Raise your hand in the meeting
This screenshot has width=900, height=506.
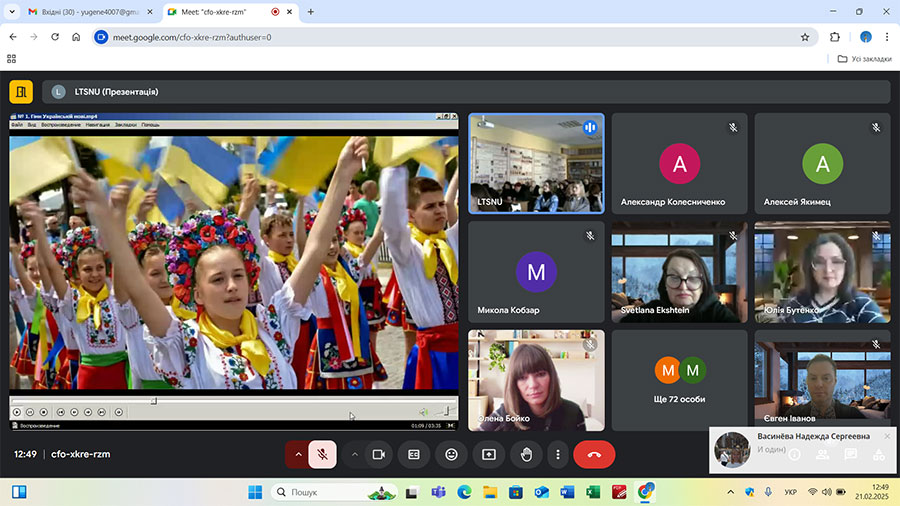(x=526, y=454)
